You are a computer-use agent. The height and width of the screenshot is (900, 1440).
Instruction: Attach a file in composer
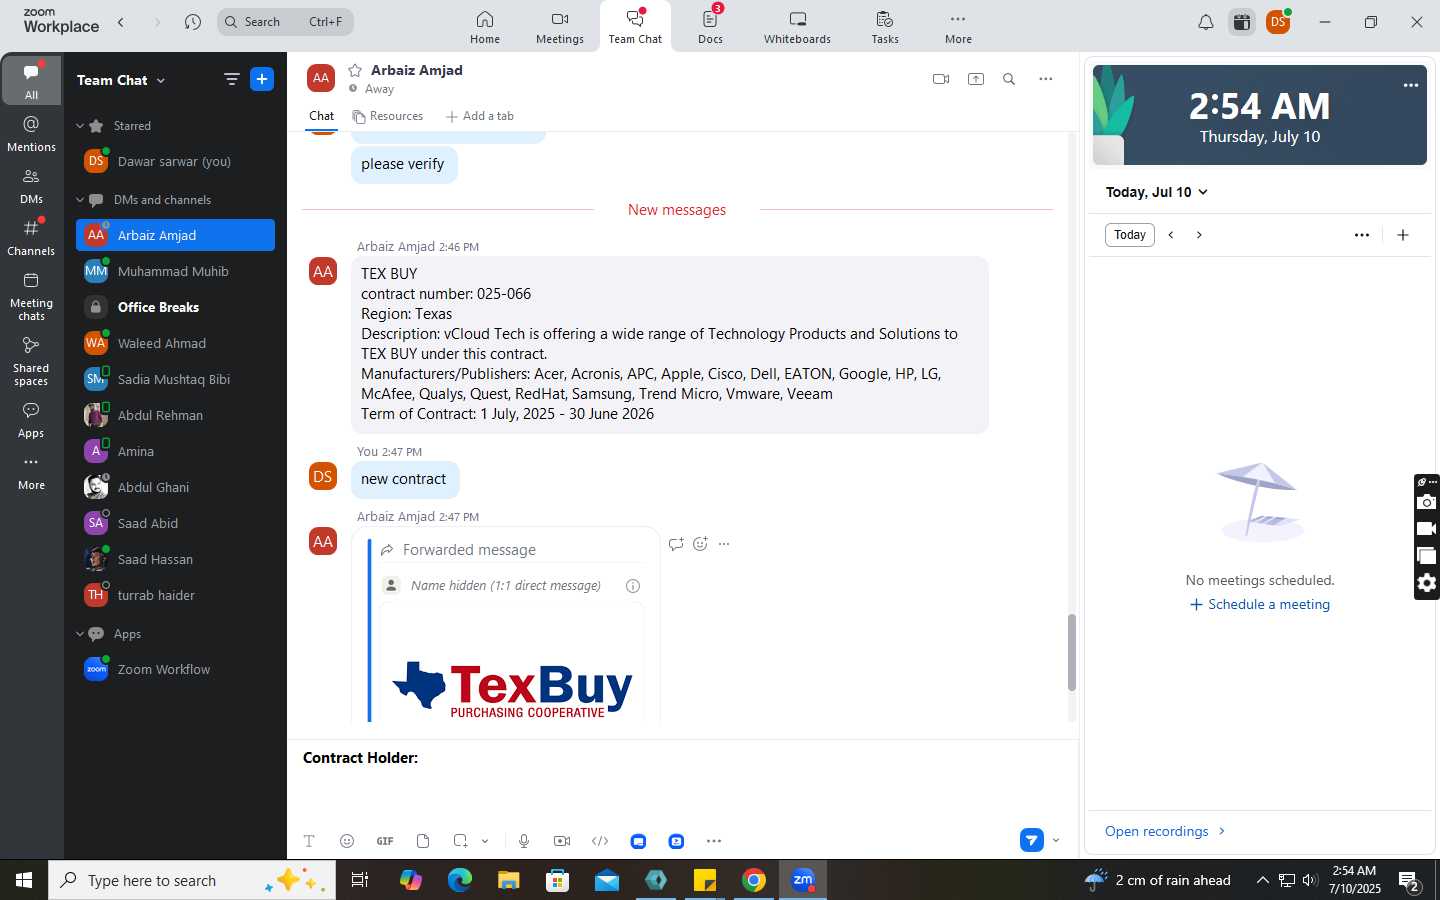point(423,841)
